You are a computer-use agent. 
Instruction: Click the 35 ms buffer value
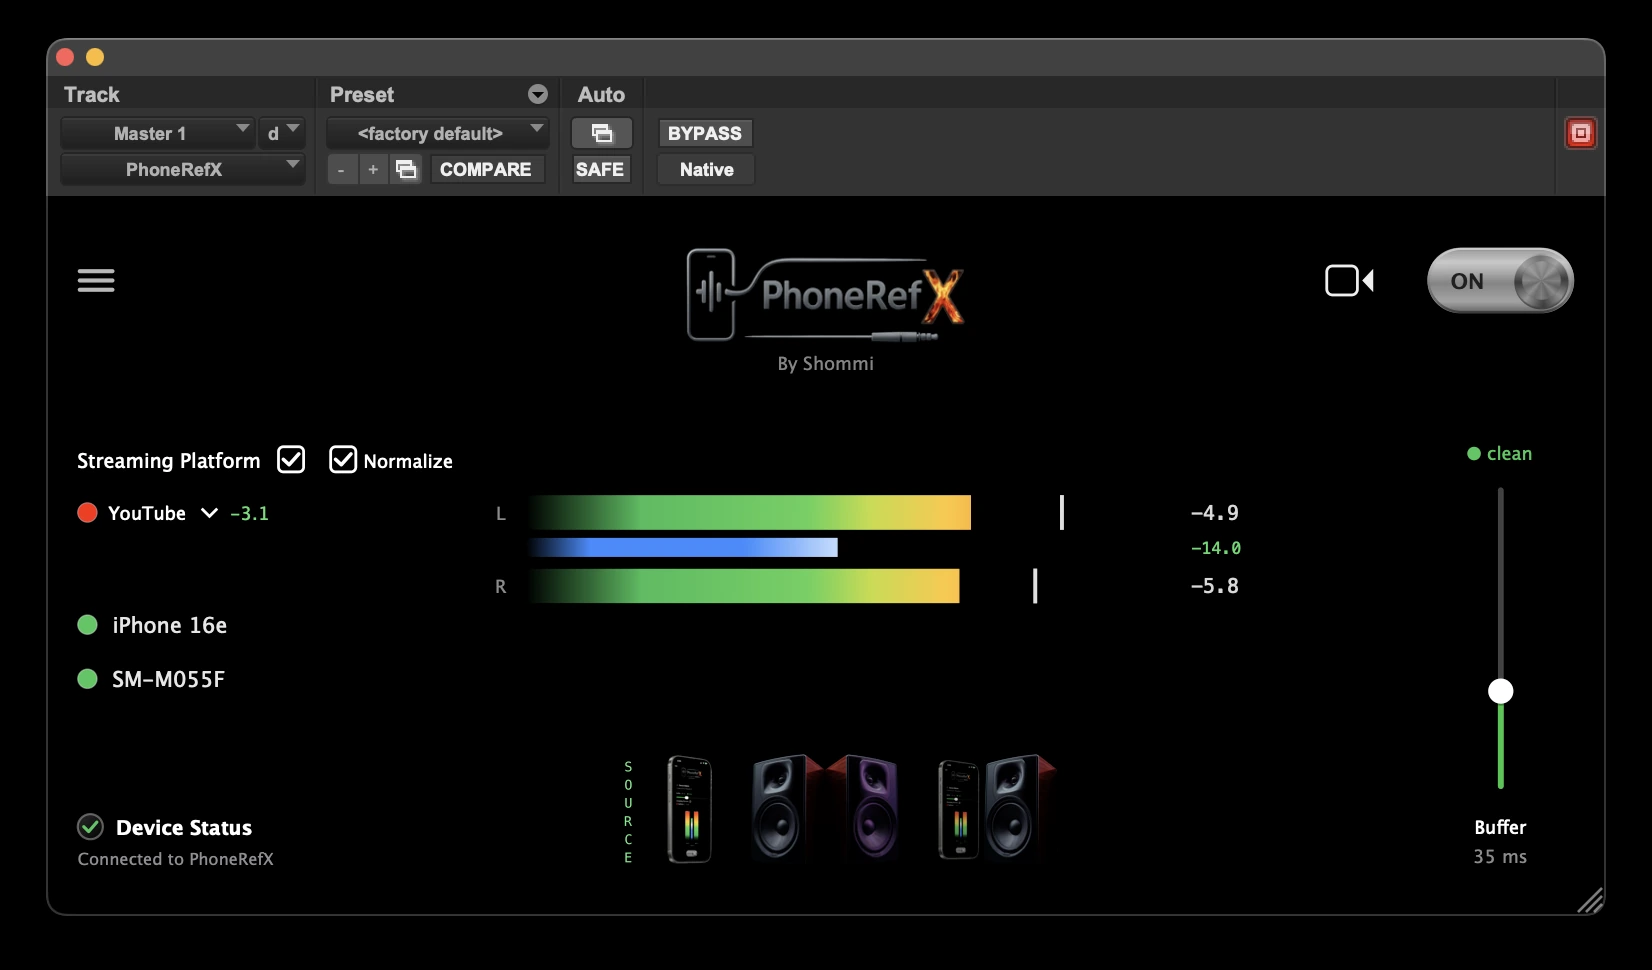pos(1500,856)
